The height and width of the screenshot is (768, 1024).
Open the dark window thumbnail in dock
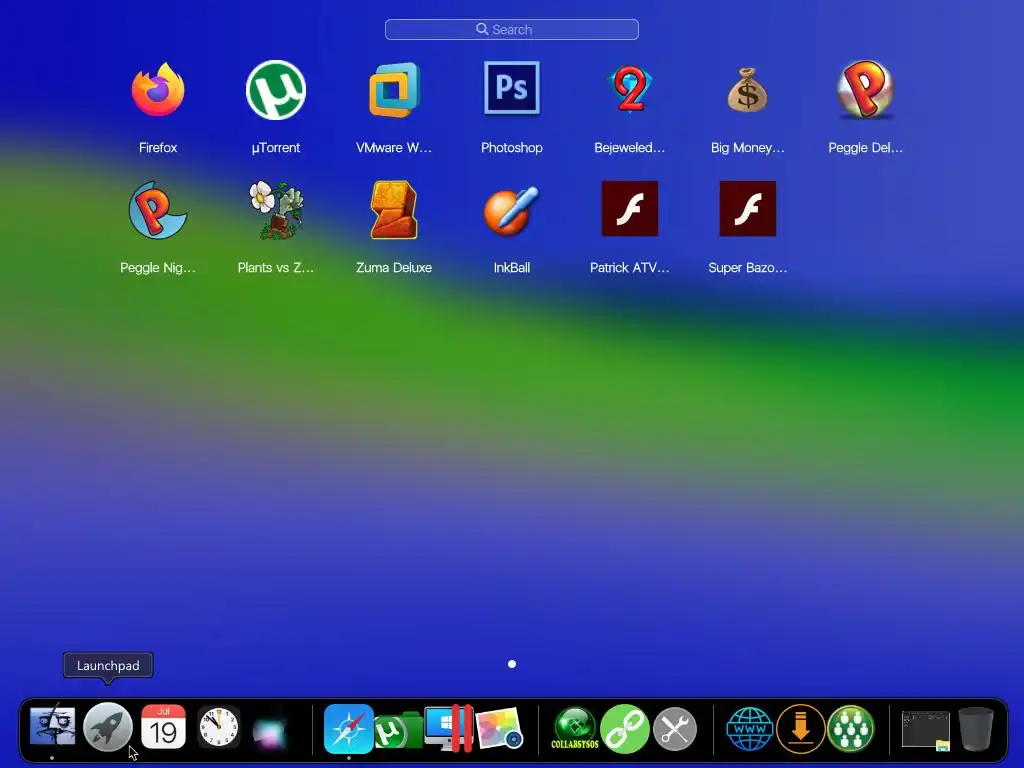click(926, 730)
